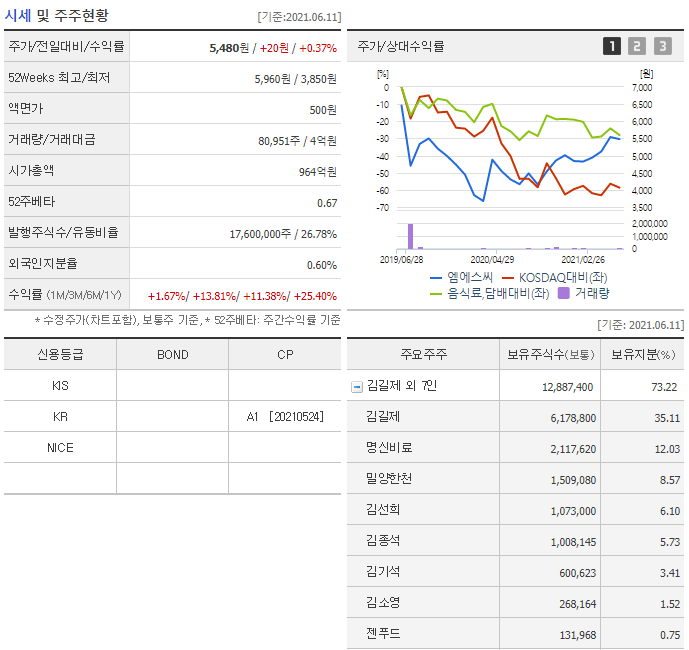Select shareholder row 김소영
Image resolution: width=689 pixels, height=650 pixels.
pyautogui.click(x=515, y=603)
